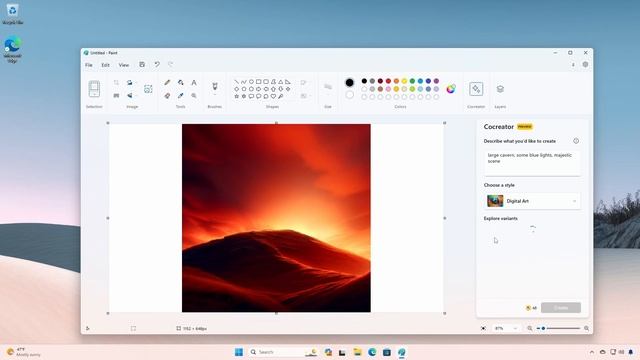Click the credits counter in Cocreator
The width and height of the screenshot is (640, 360).
531,308
